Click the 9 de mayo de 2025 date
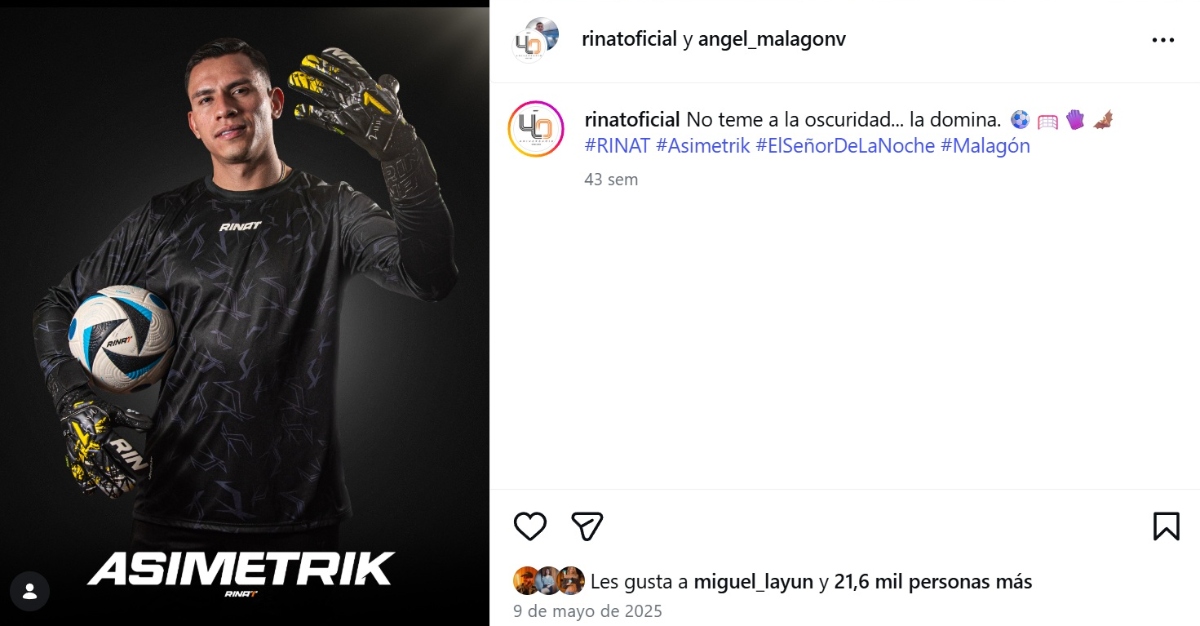Viewport: 1200px width, 626px height. click(587, 611)
